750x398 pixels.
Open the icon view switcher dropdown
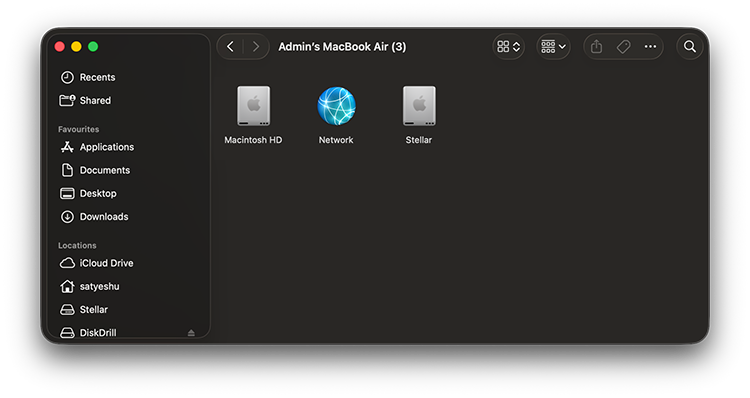(x=508, y=46)
